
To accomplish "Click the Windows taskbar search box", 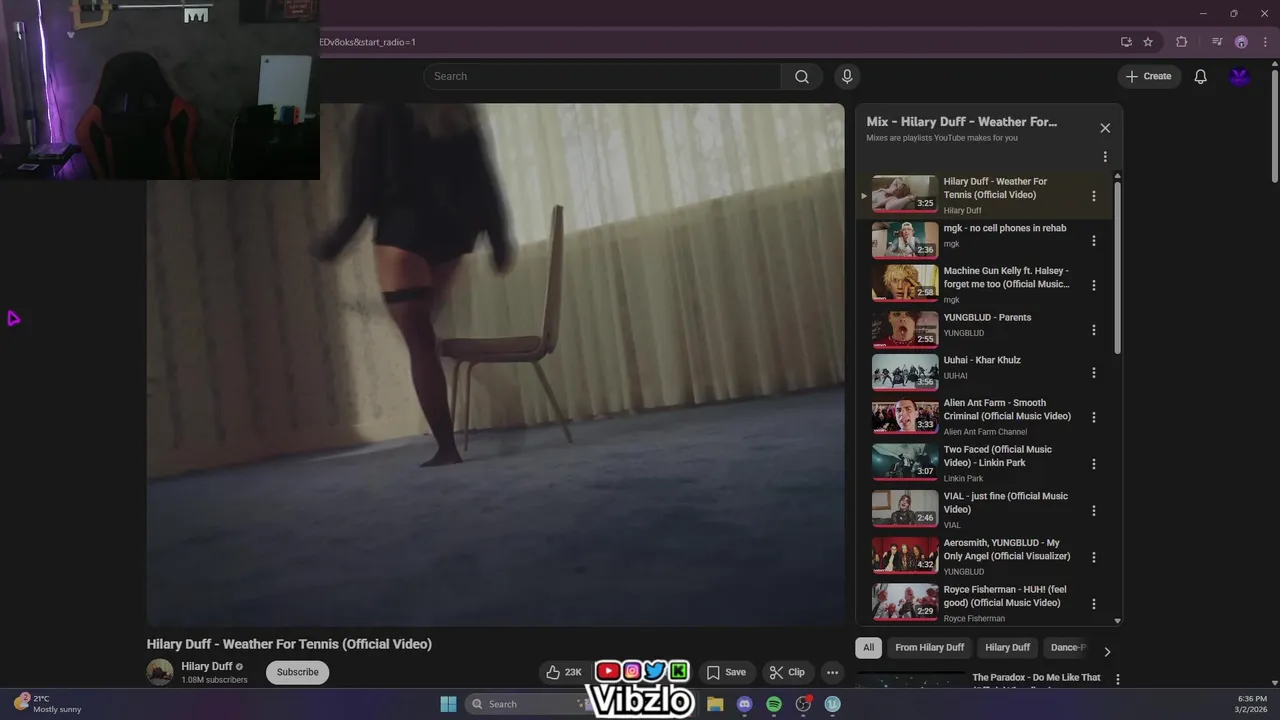I will click(x=527, y=704).
